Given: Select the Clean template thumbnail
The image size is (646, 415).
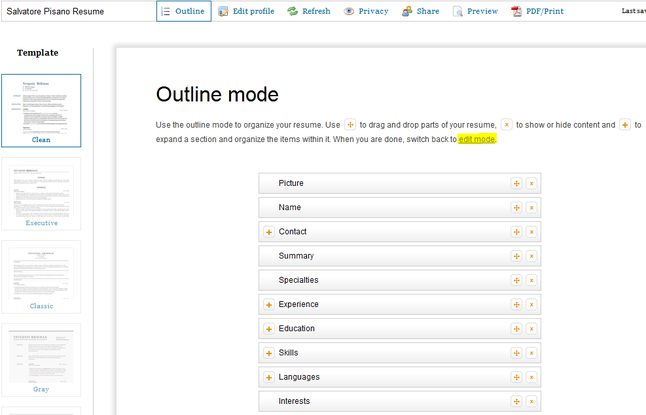Looking at the screenshot, I should pyautogui.click(x=41, y=110).
